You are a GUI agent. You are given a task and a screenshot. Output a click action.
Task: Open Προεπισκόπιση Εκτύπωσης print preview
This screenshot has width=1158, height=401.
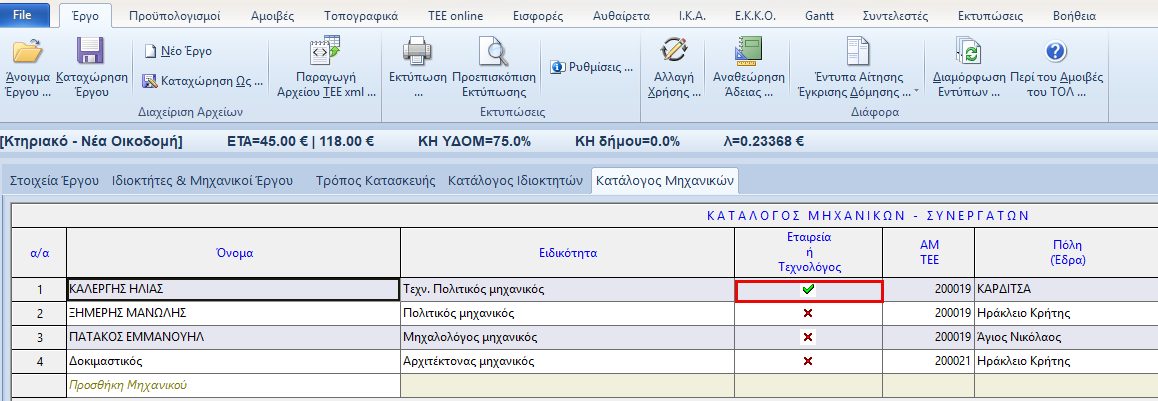[493, 53]
